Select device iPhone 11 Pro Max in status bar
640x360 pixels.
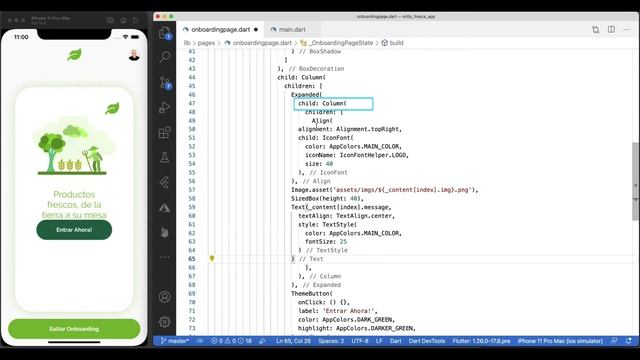[560, 341]
